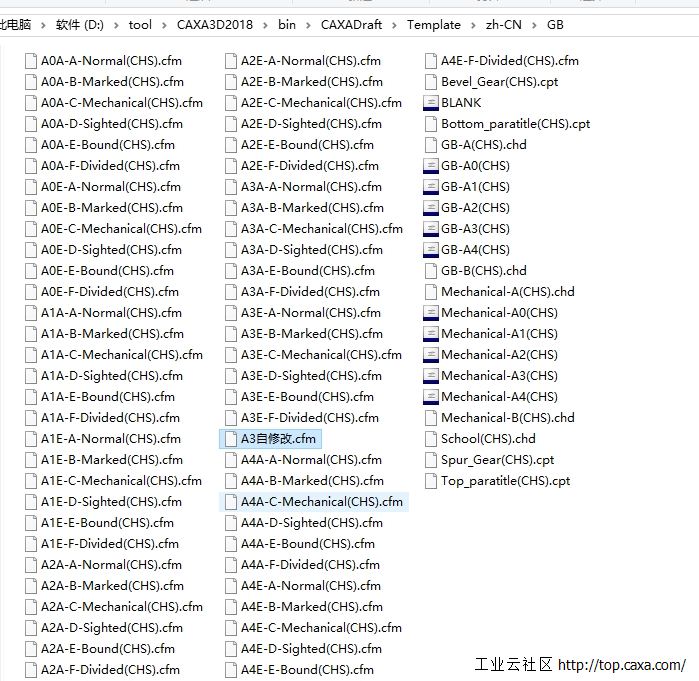699x681 pixels.
Task: Open the BLANK template file icon
Action: click(431, 103)
